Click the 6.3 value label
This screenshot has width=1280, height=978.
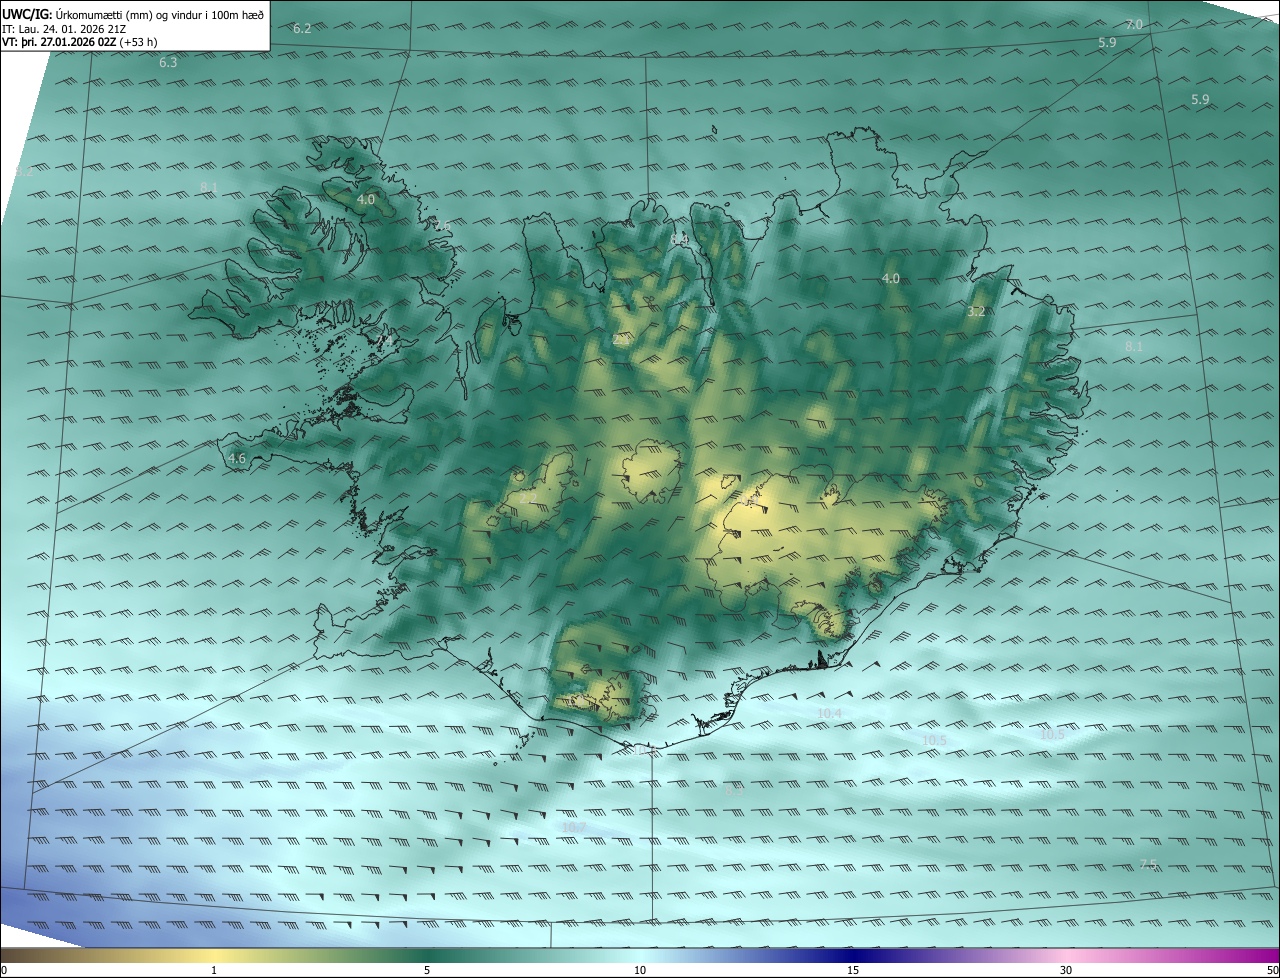click(168, 62)
